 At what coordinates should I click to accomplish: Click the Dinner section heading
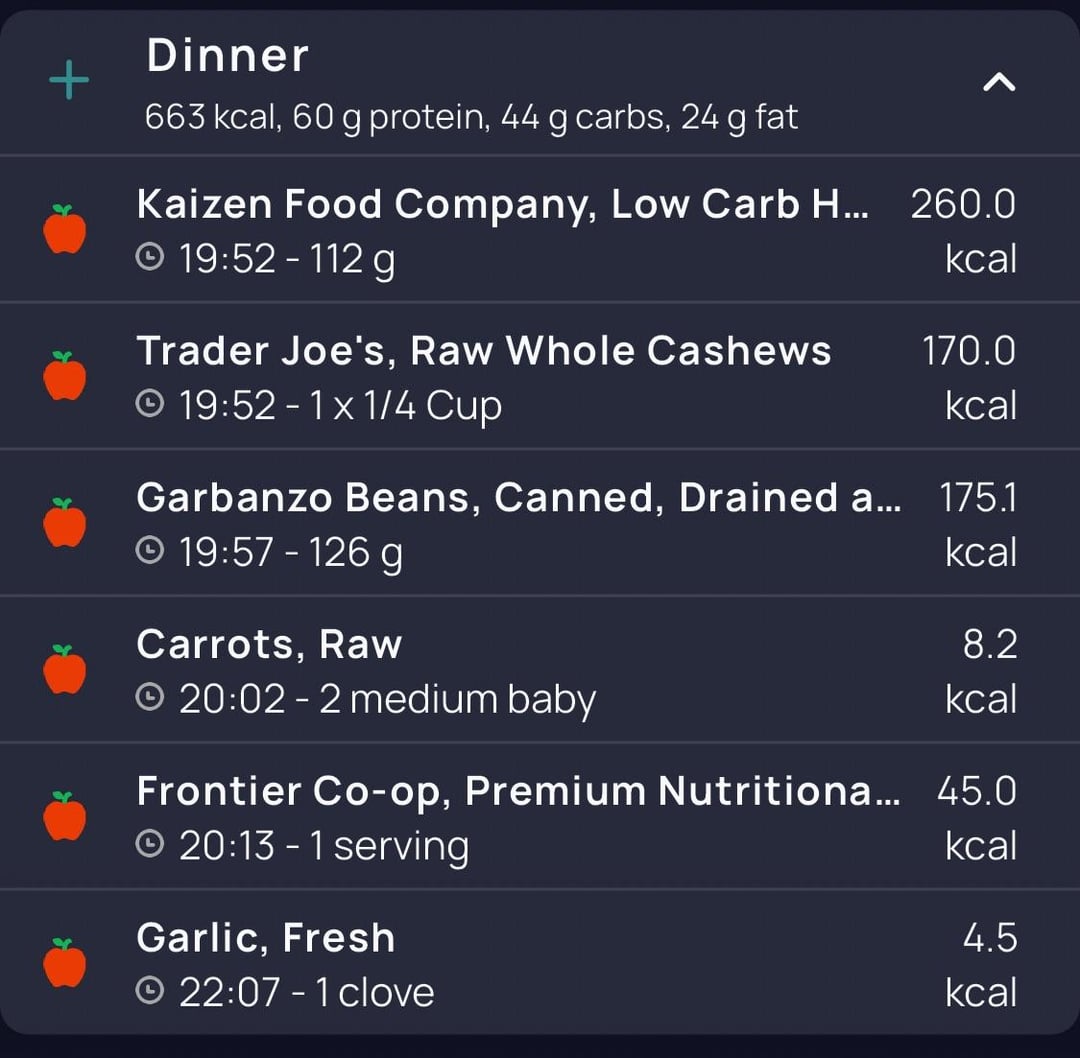(x=227, y=56)
